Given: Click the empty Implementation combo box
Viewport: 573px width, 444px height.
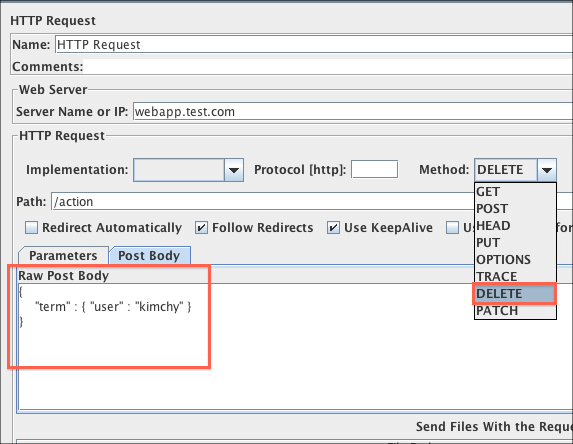Looking at the screenshot, I should [x=179, y=170].
